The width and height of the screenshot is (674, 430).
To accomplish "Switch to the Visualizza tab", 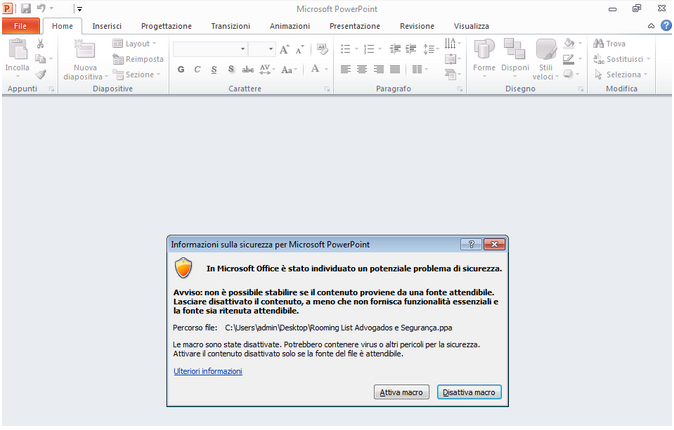I will [471, 26].
